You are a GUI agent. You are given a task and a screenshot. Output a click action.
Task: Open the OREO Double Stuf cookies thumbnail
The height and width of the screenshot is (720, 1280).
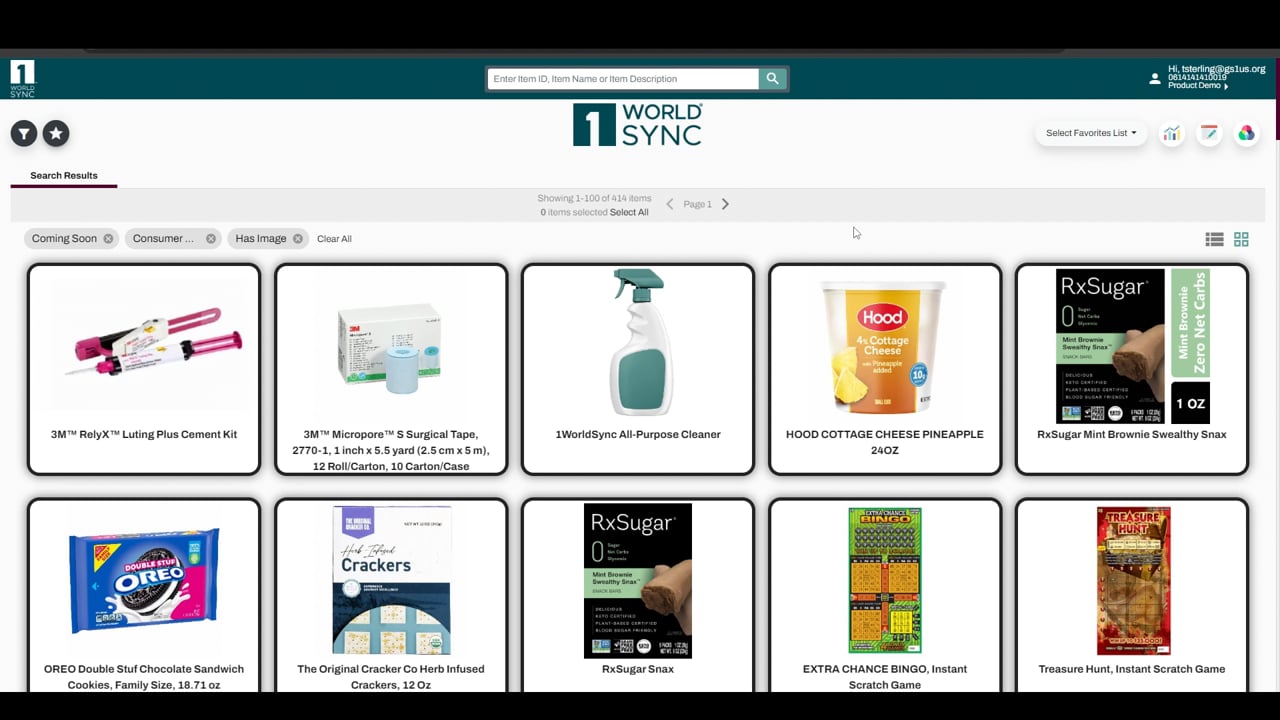(144, 581)
